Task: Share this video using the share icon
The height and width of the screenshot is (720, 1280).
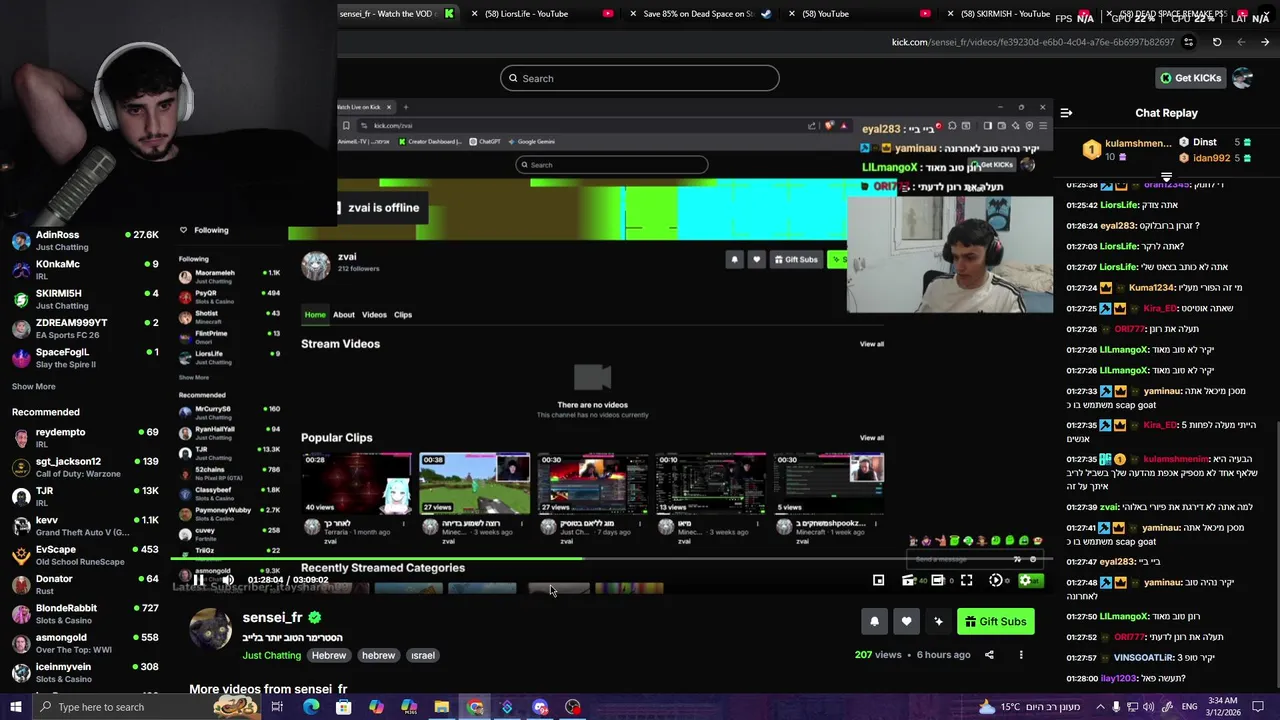Action: [x=989, y=655]
